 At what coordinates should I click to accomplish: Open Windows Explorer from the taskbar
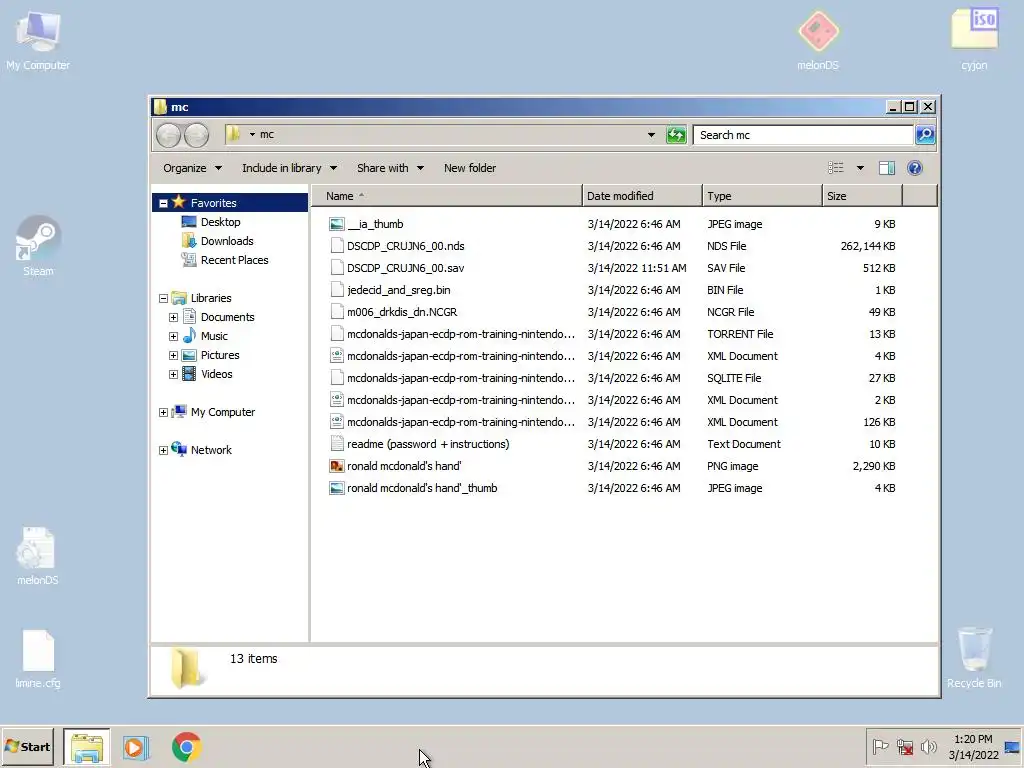(87, 747)
